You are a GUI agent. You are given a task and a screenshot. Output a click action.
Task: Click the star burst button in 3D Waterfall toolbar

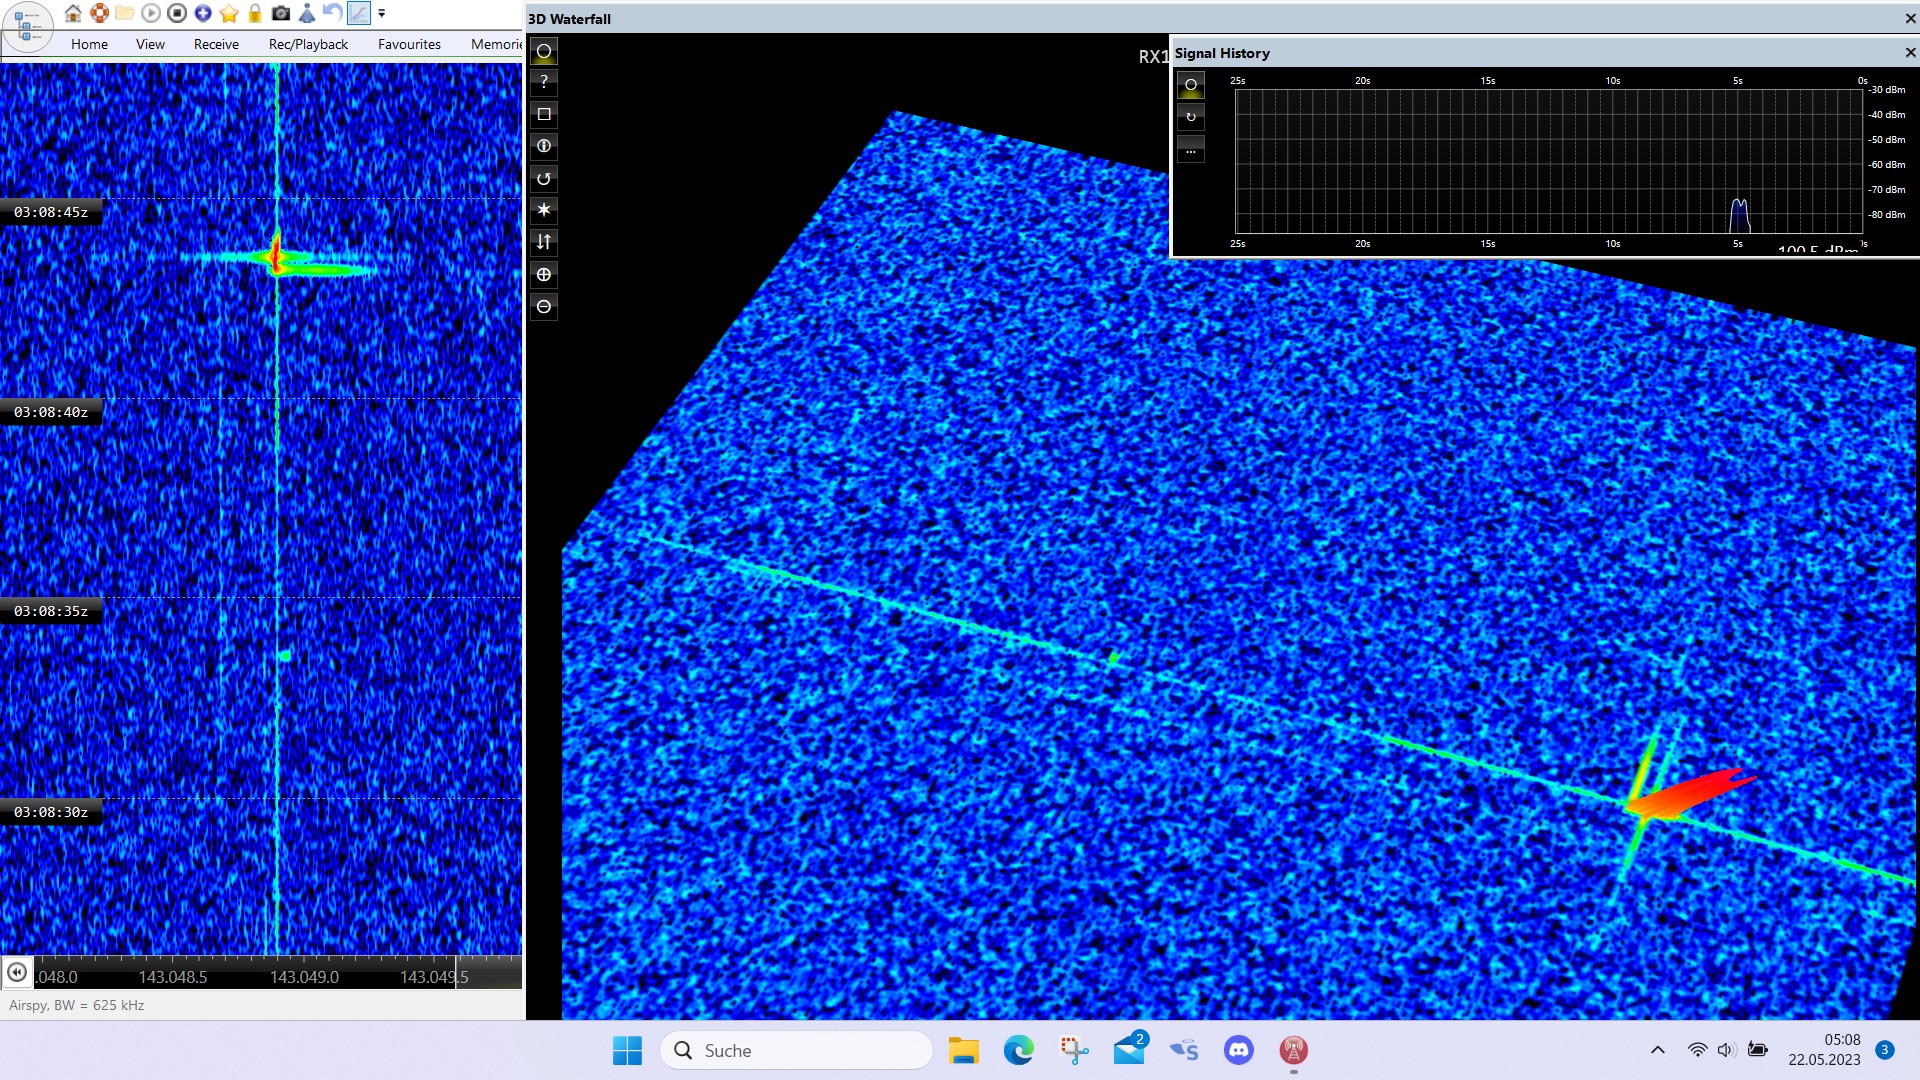coord(544,210)
